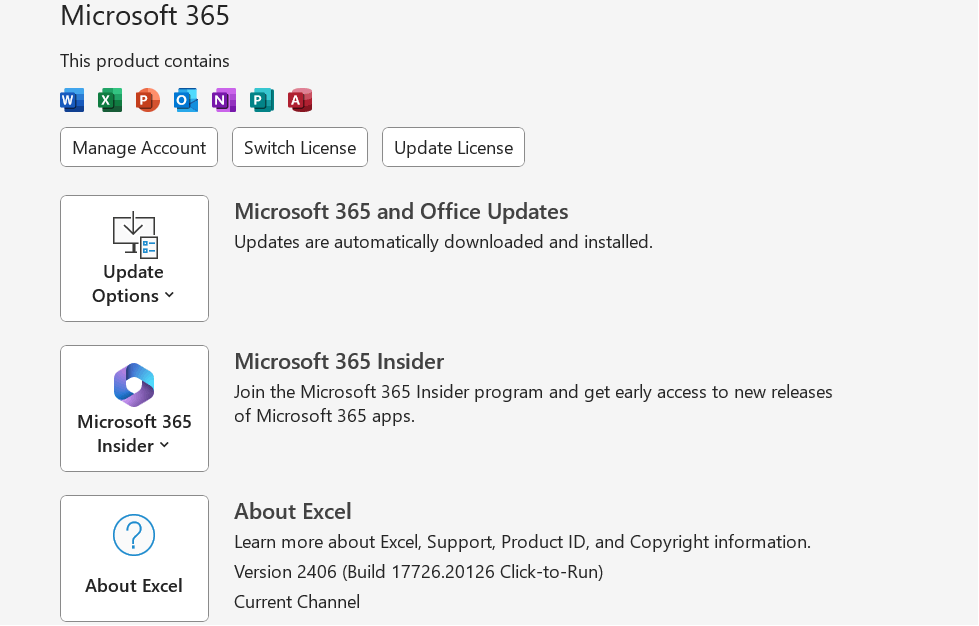
Task: Open the Microsoft 365 Insider dropdown
Action: click(134, 408)
